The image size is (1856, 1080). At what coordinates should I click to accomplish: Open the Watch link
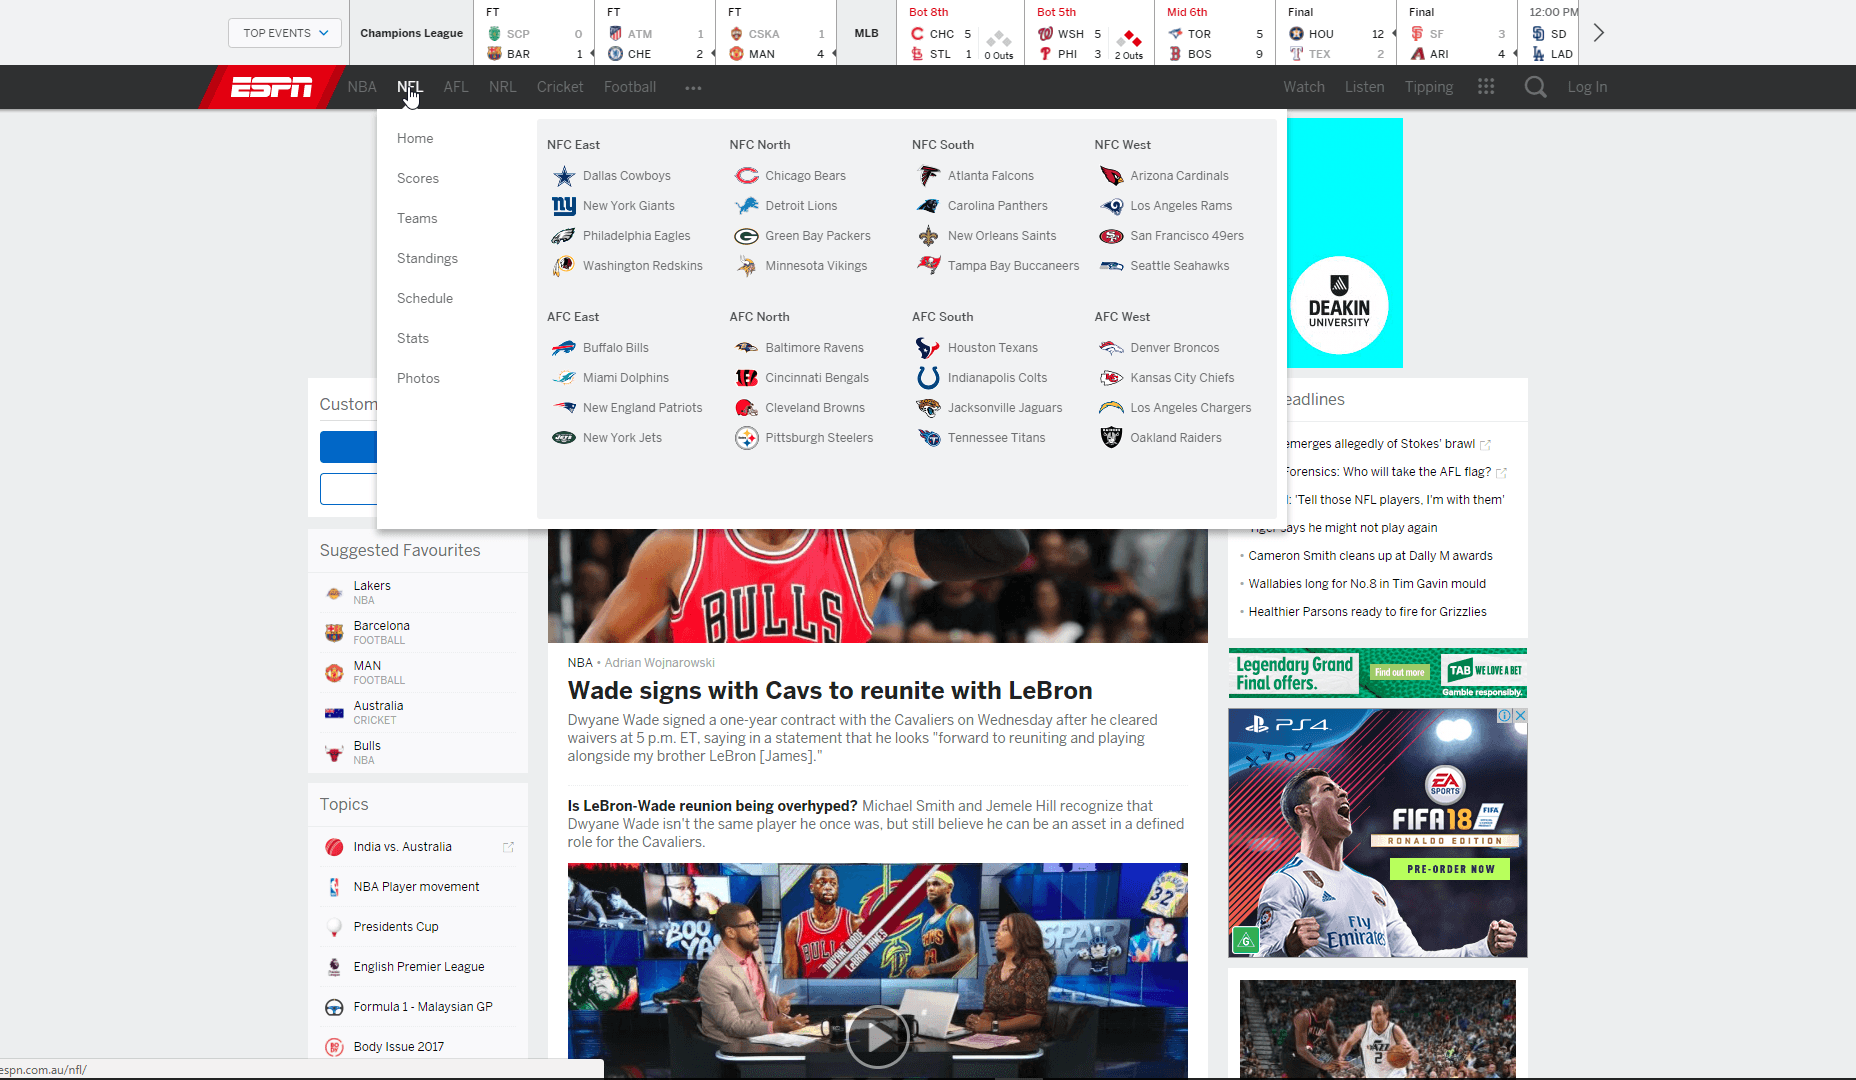point(1304,87)
